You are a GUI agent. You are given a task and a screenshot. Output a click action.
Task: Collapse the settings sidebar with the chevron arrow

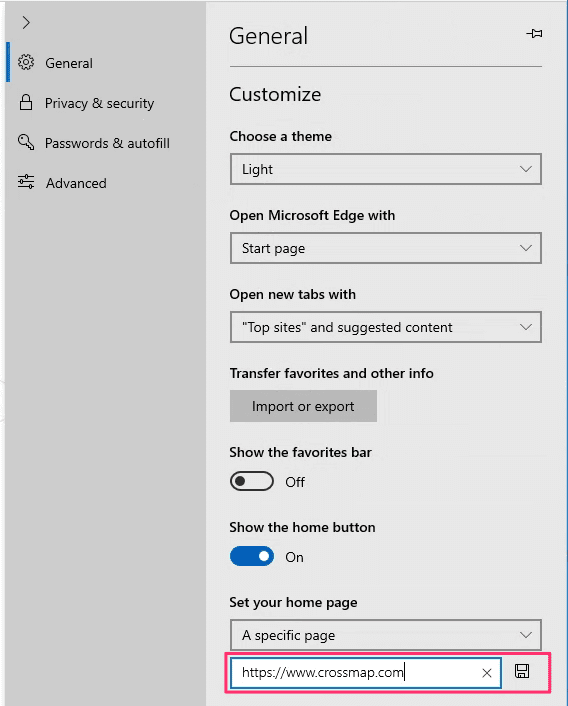[26, 23]
